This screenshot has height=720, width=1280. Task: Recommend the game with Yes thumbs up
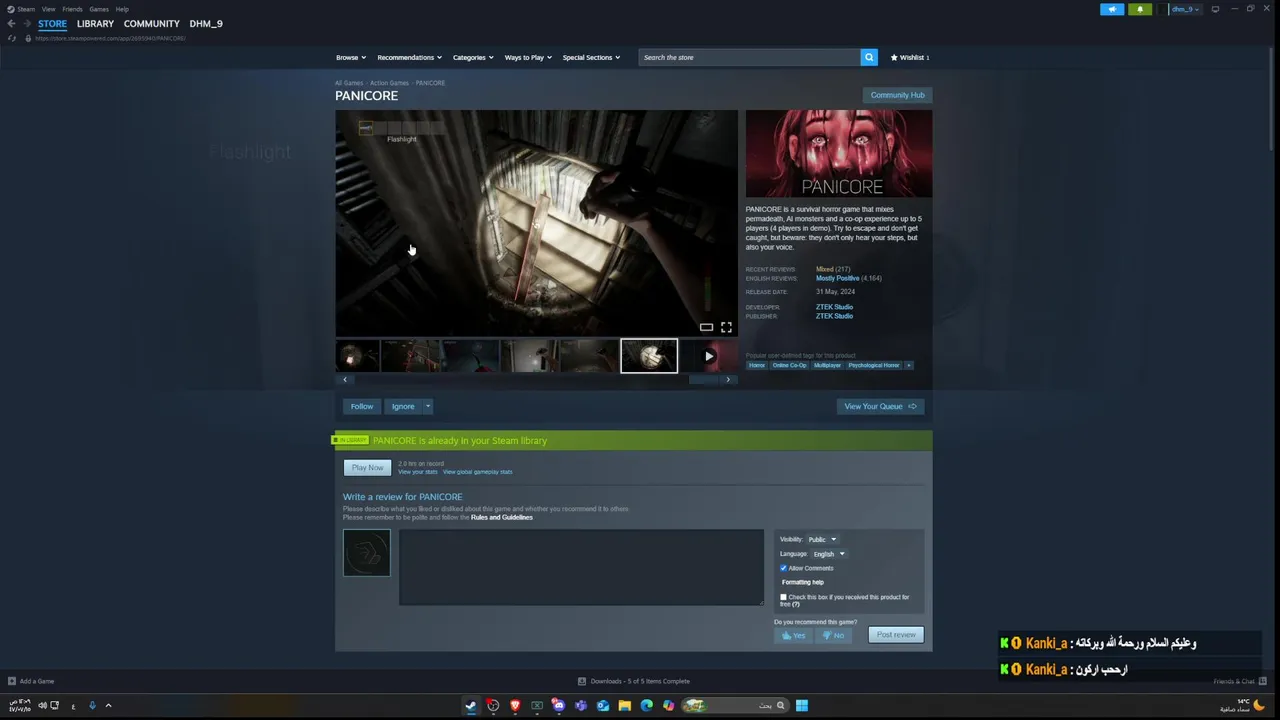(x=793, y=635)
